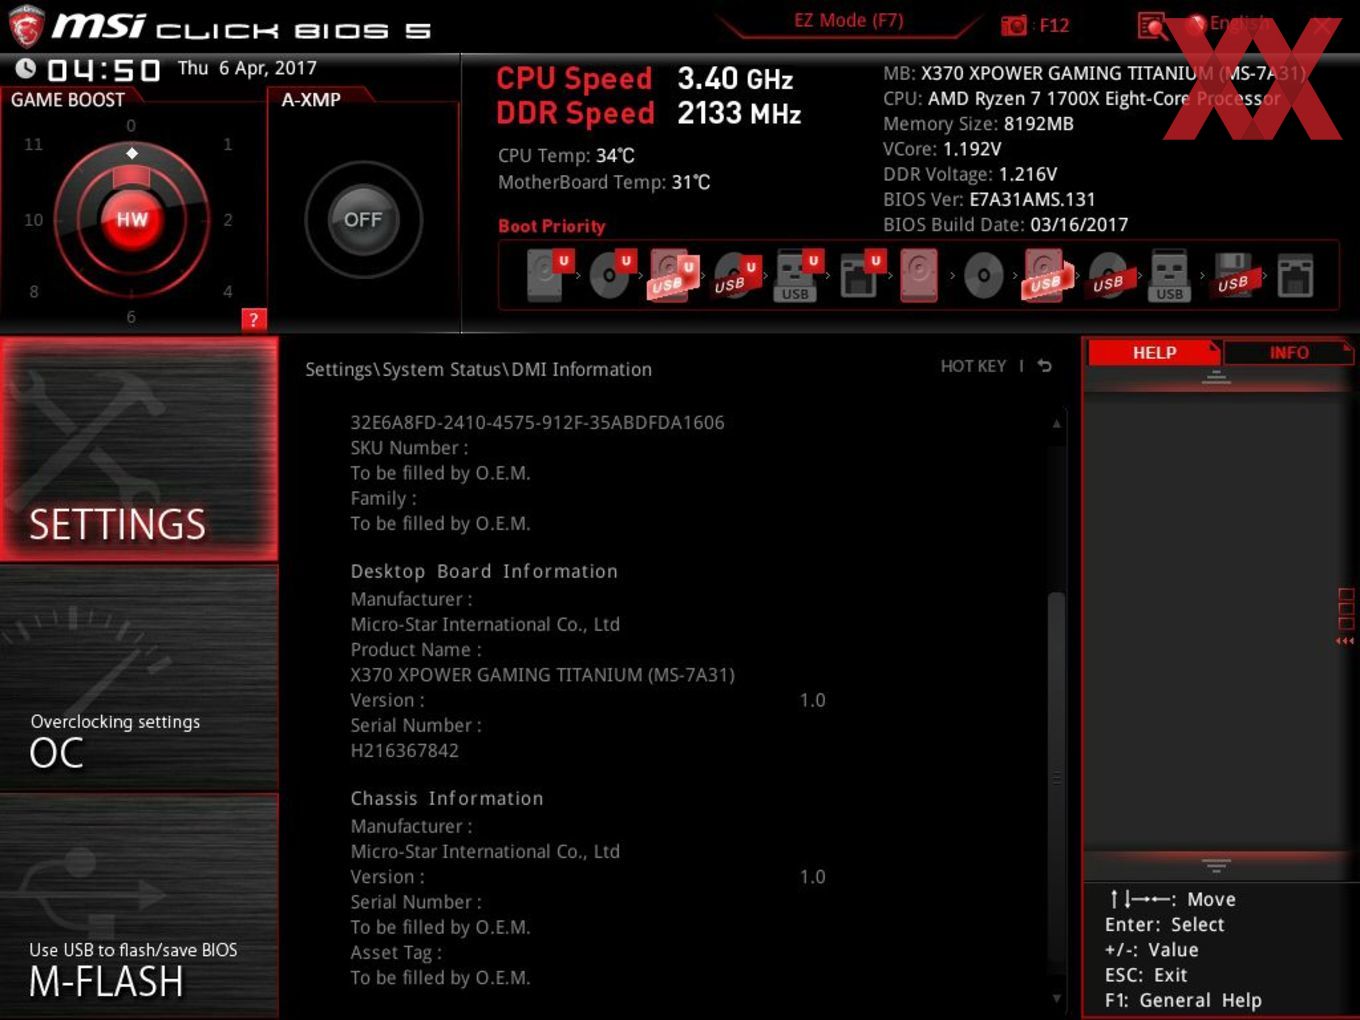Viewport: 1360px width, 1020px height.
Task: Click scroll down arrow of DMI list
Action: point(1056,998)
